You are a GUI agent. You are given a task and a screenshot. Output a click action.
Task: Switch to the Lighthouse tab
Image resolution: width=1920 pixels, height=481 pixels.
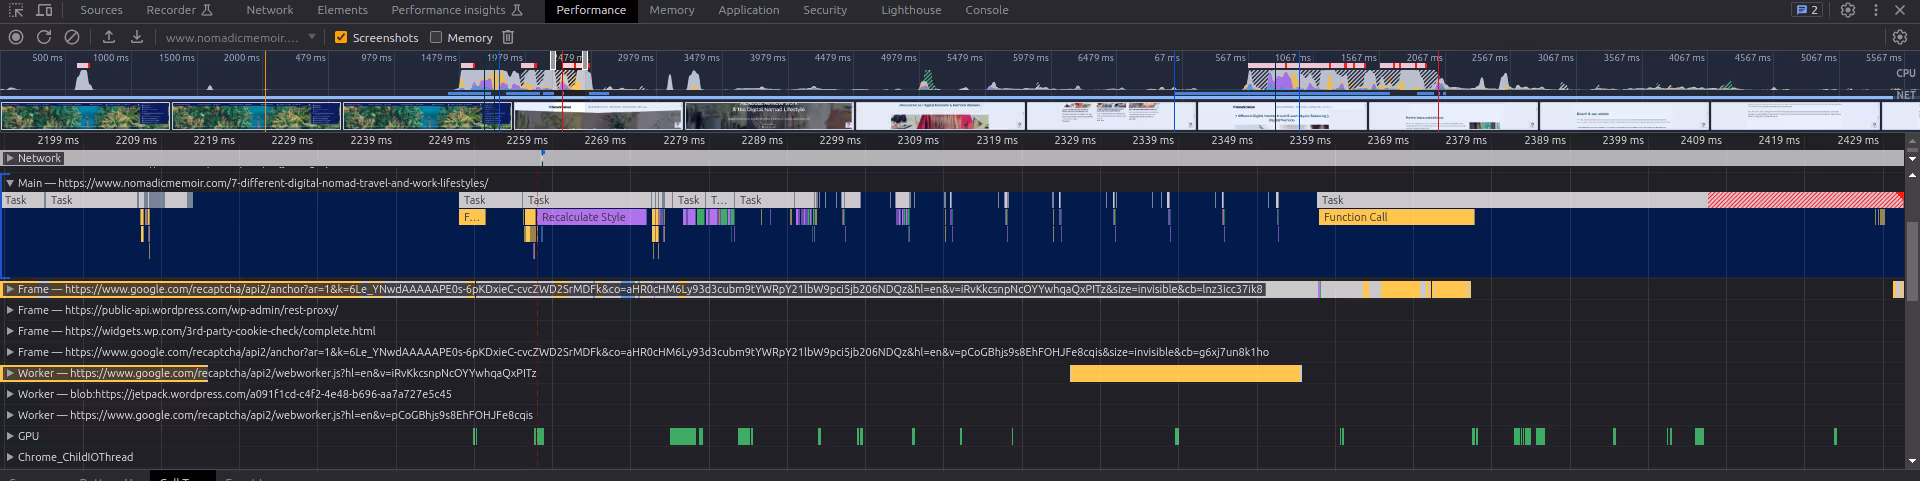click(x=911, y=10)
